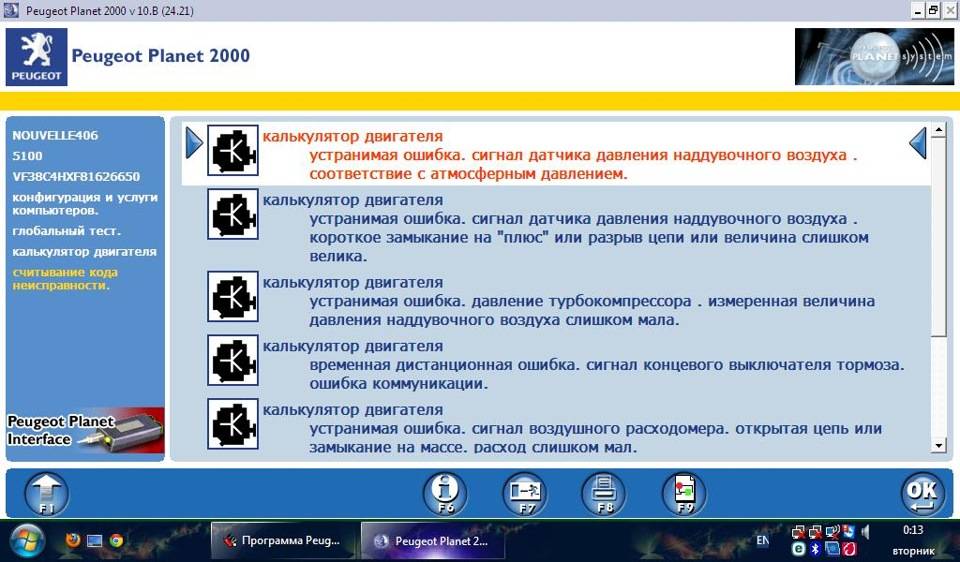
Task: Click the F8 print button
Action: 604,493
